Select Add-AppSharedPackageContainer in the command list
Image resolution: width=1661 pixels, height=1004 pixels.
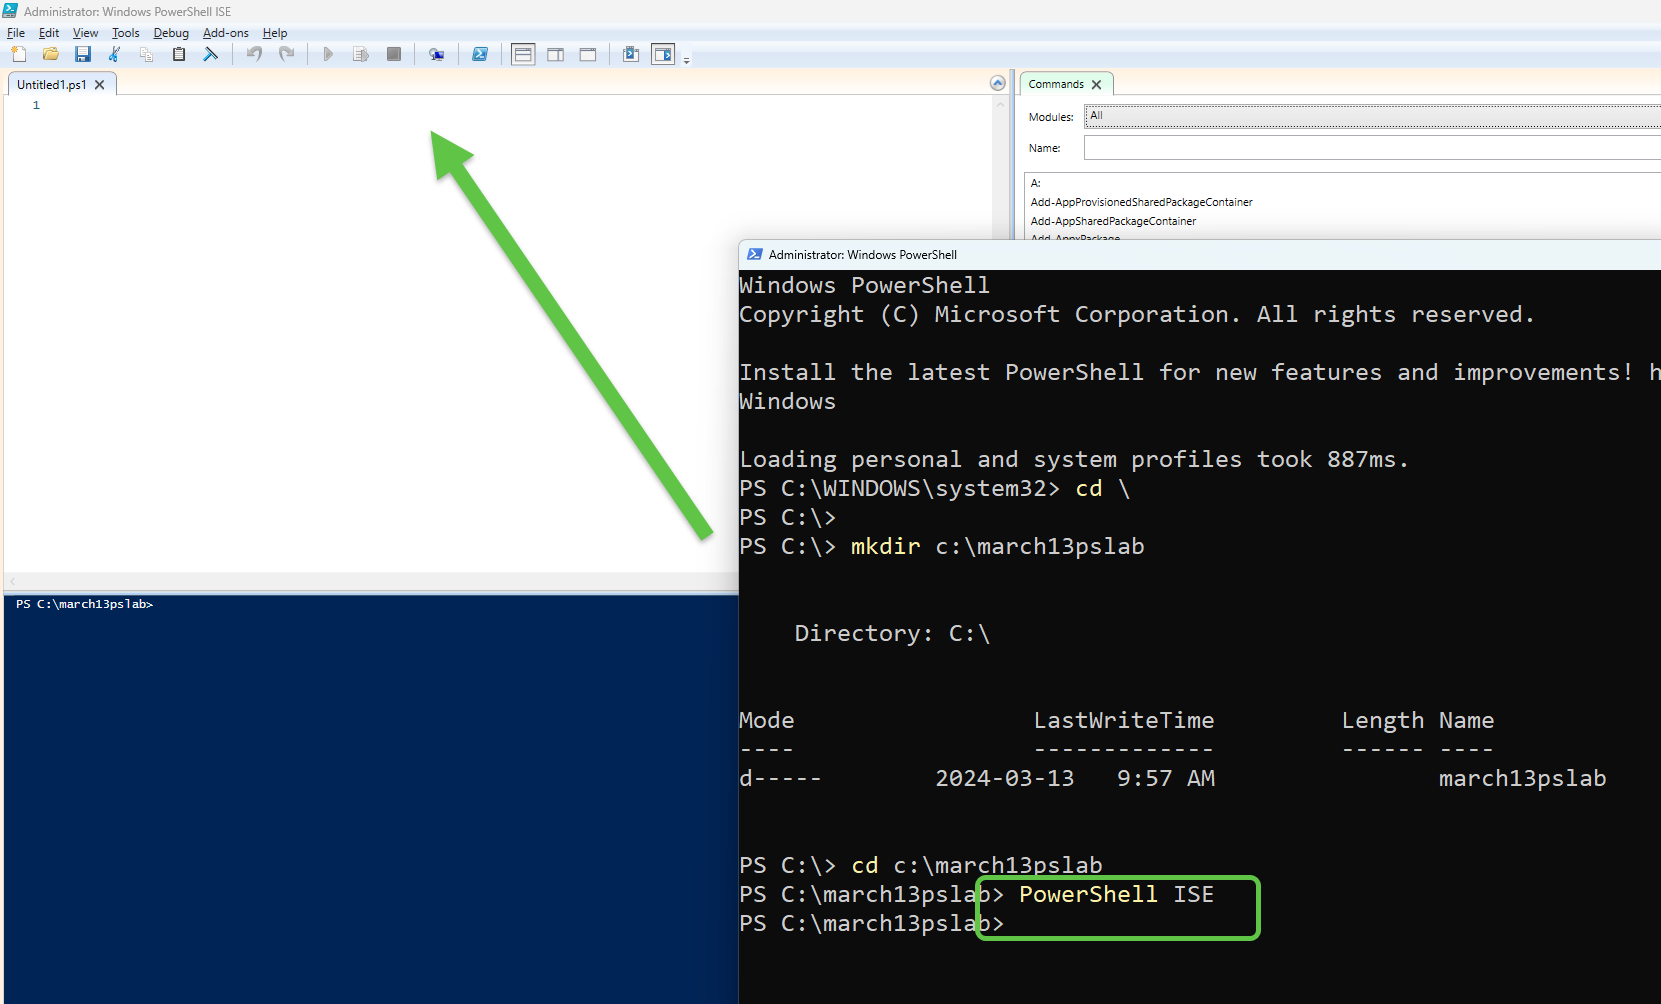point(1113,221)
